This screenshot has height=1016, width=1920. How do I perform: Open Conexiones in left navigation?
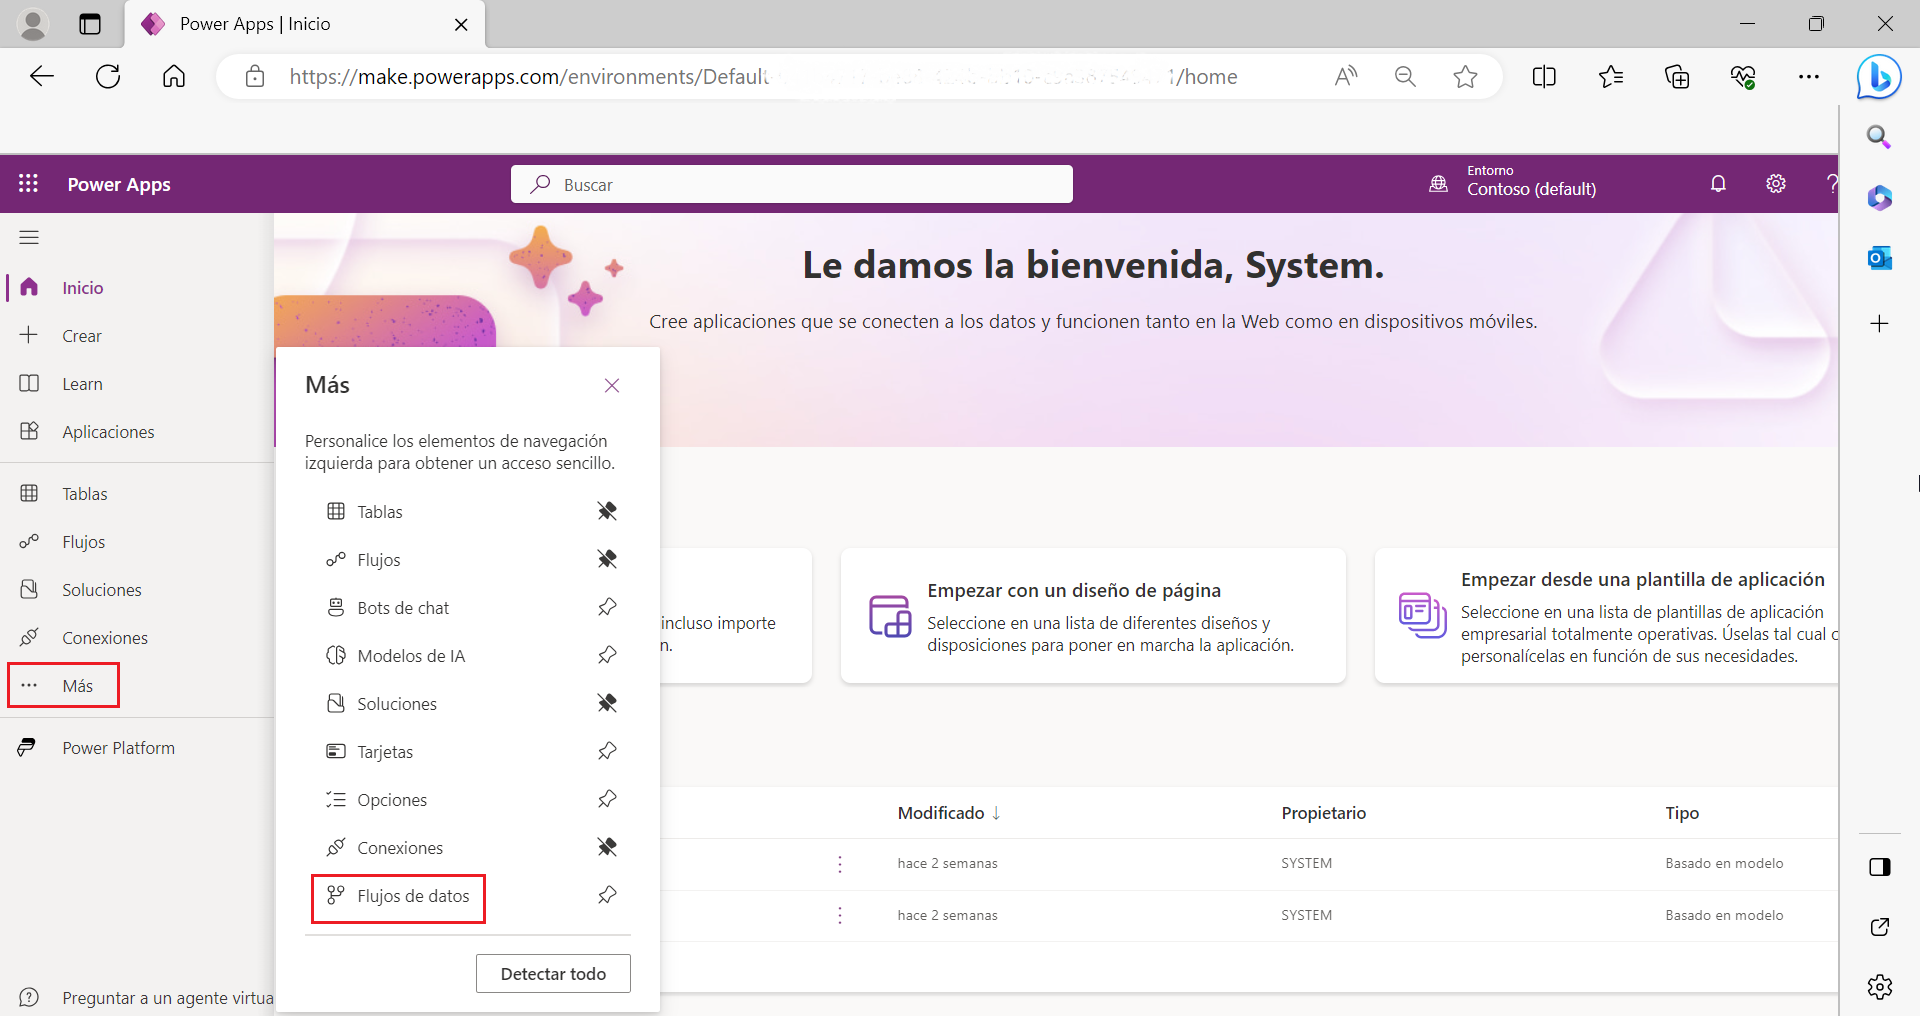104,637
